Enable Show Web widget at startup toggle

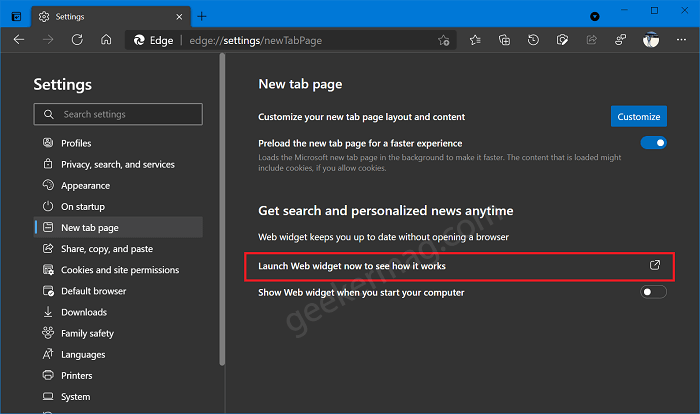coord(654,292)
